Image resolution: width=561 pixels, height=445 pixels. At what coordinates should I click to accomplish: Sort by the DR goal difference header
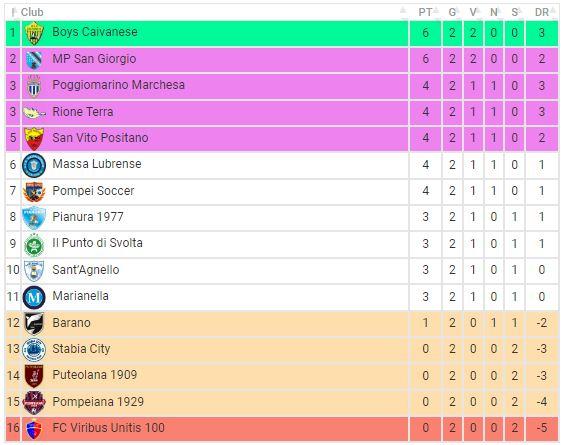click(542, 12)
